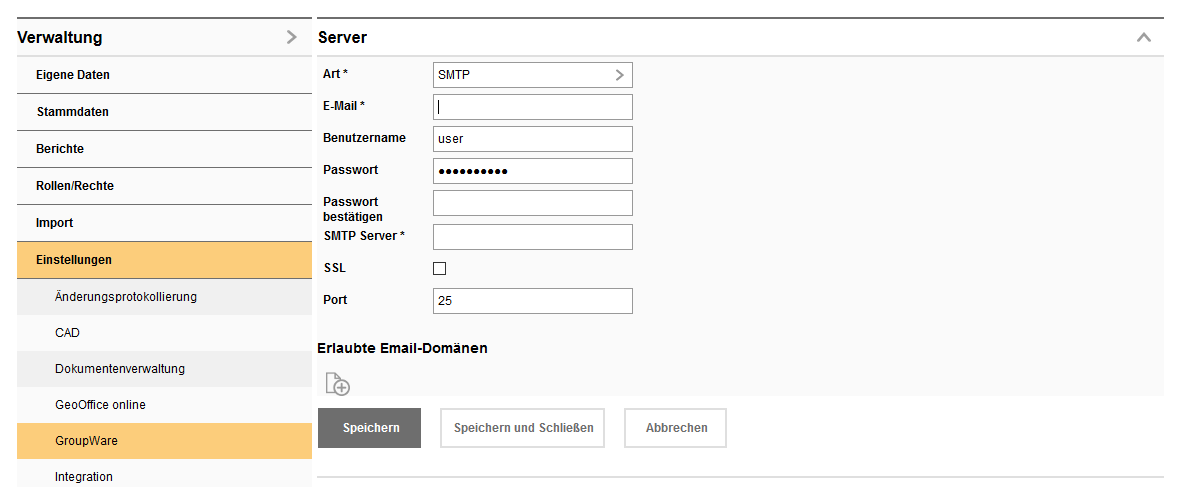Open the Änderungsprotokollierung settings
1182x487 pixels.
[126, 297]
